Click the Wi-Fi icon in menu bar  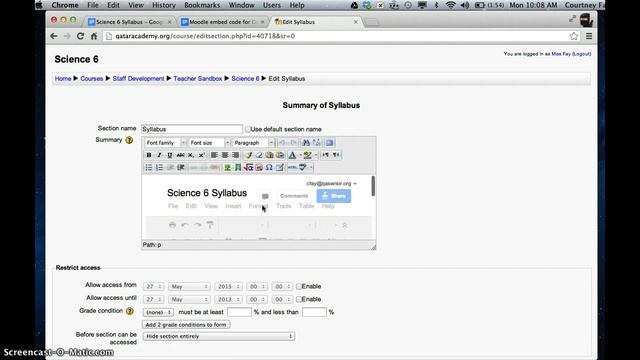pos(451,5)
